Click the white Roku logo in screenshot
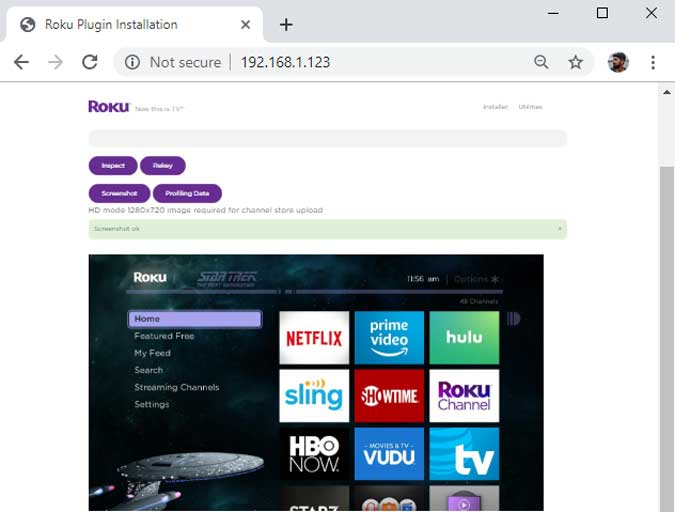Image resolution: width=675 pixels, height=512 pixels. point(150,277)
